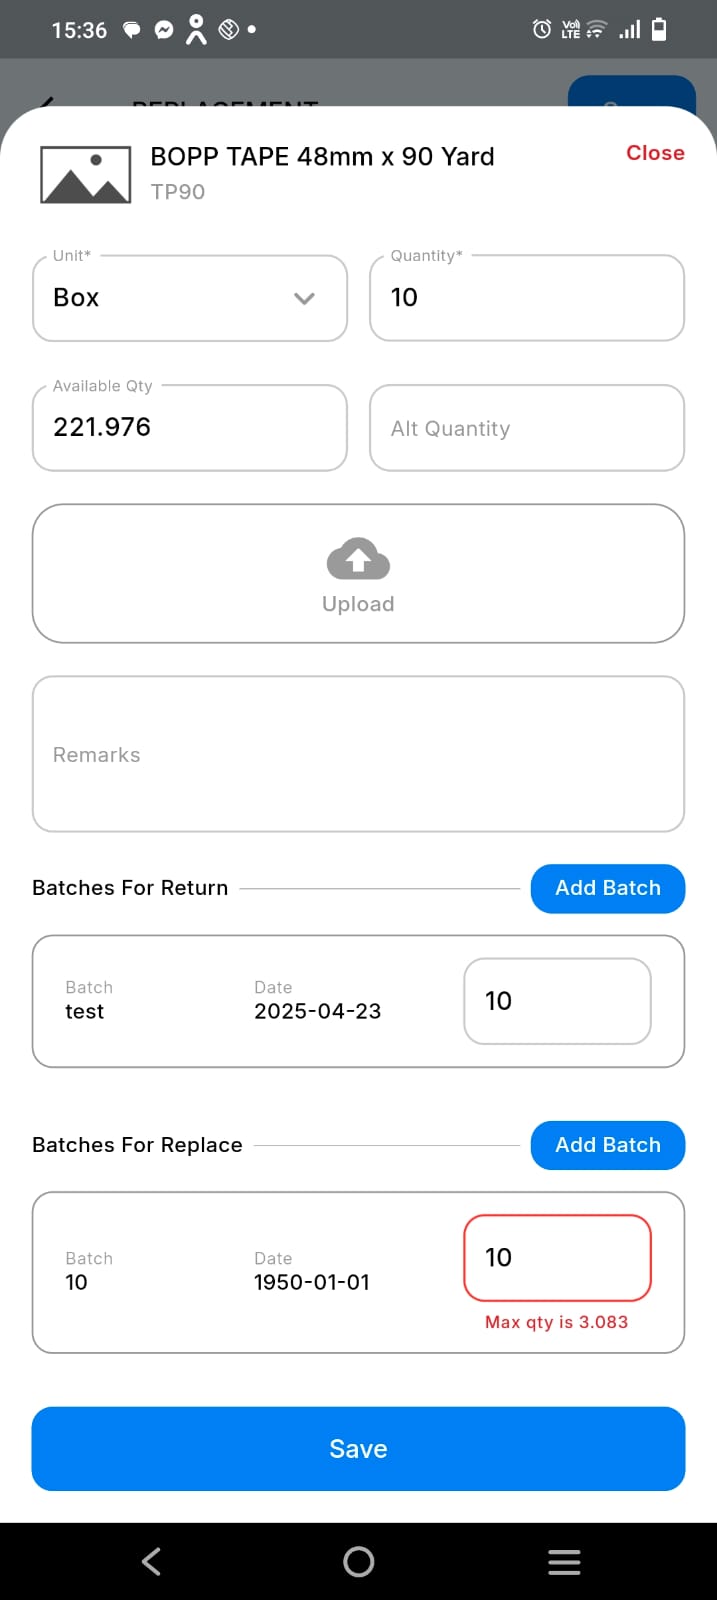
Task: Tap the battery icon in status bar
Action: click(x=659, y=30)
